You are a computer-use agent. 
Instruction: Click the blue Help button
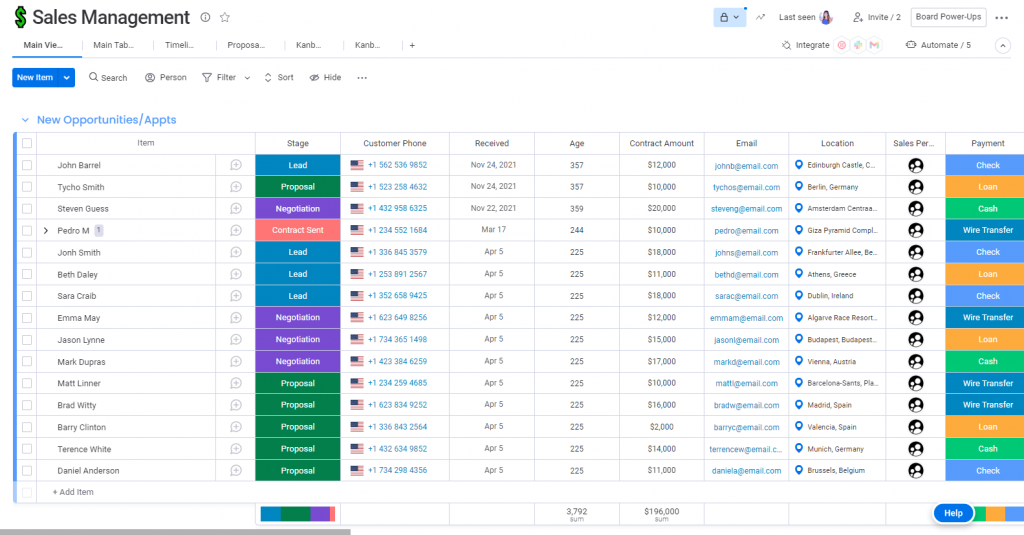click(953, 513)
